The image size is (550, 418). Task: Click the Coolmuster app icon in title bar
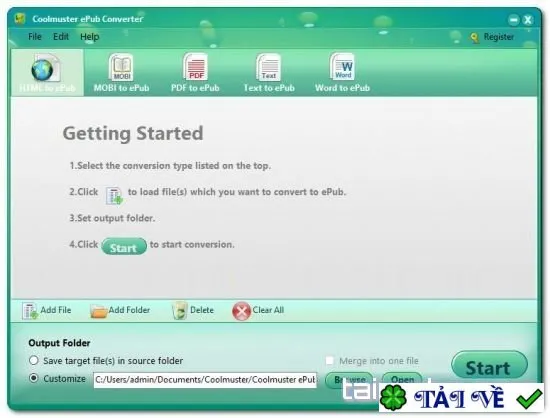(x=20, y=18)
